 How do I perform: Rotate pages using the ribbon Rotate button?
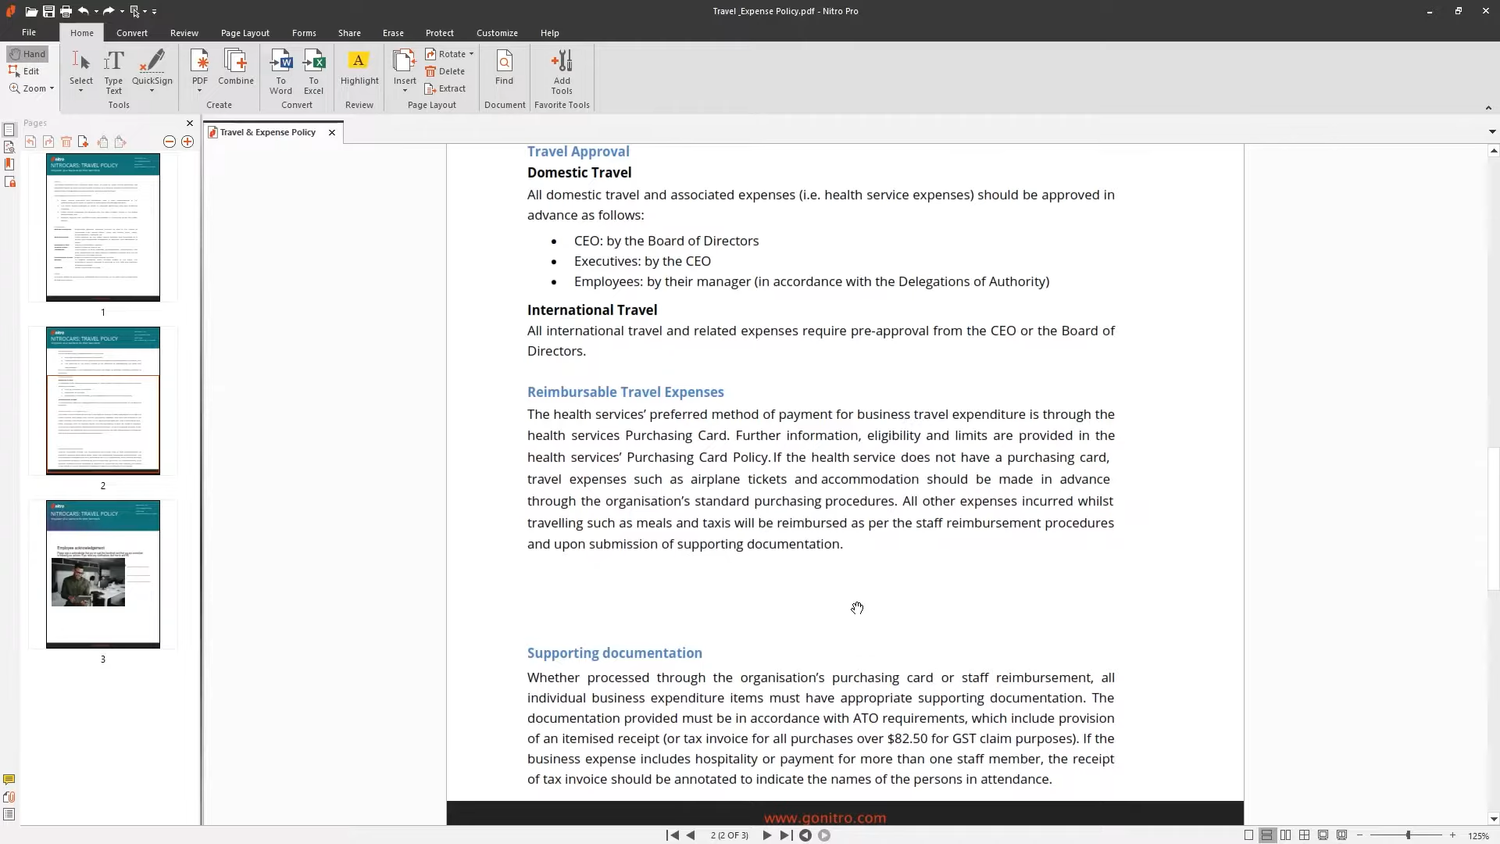click(x=446, y=54)
